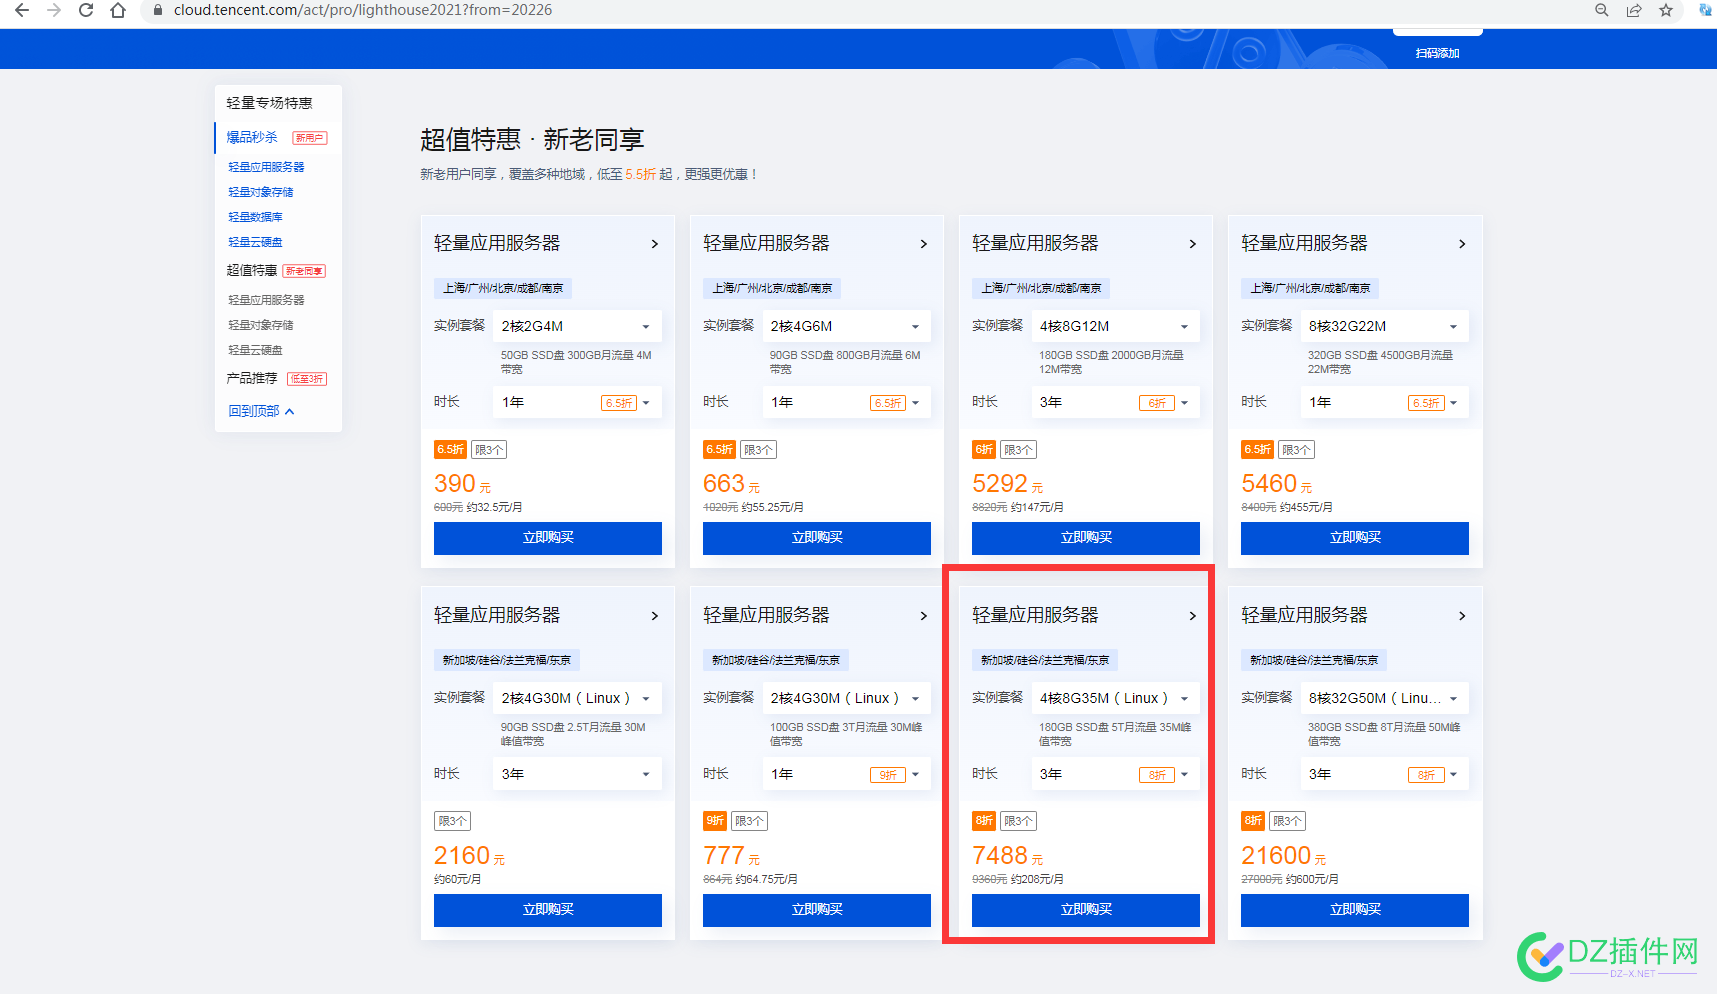The height and width of the screenshot is (997, 1717).
Task: Select 超值特惠 in the sidebar menu
Action: (x=252, y=270)
